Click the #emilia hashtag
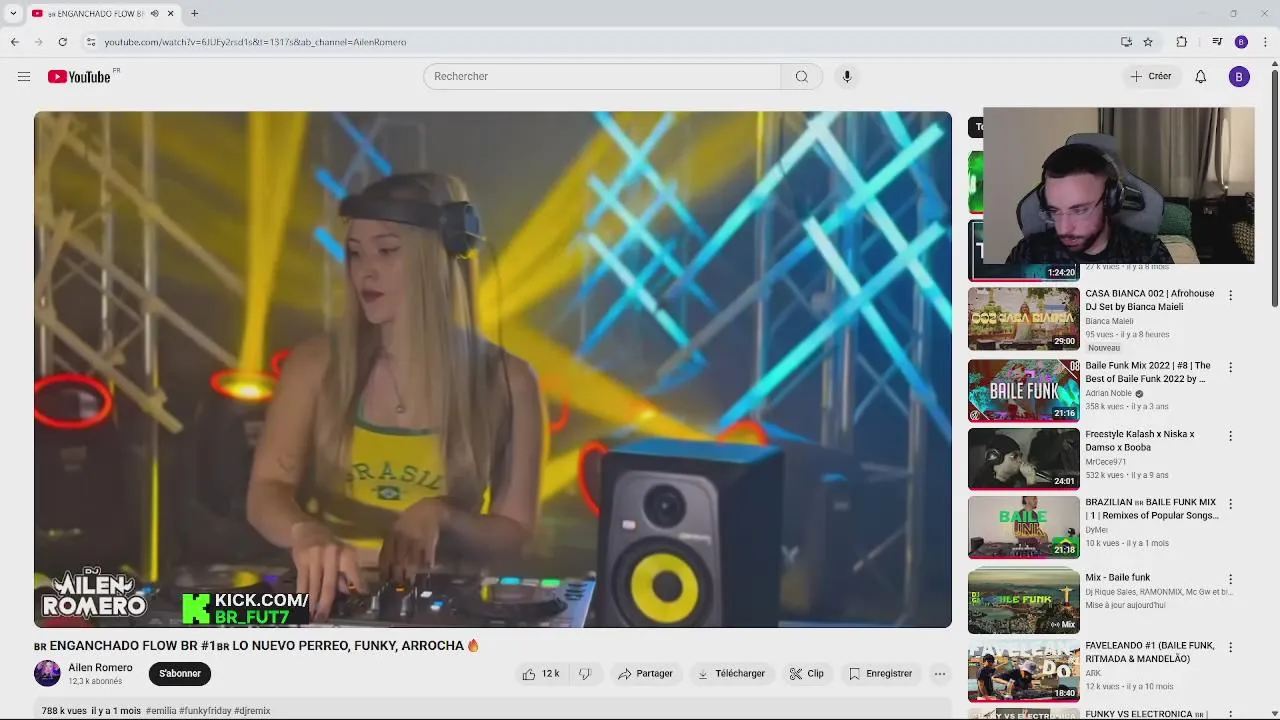The width and height of the screenshot is (1280, 720). point(160,711)
